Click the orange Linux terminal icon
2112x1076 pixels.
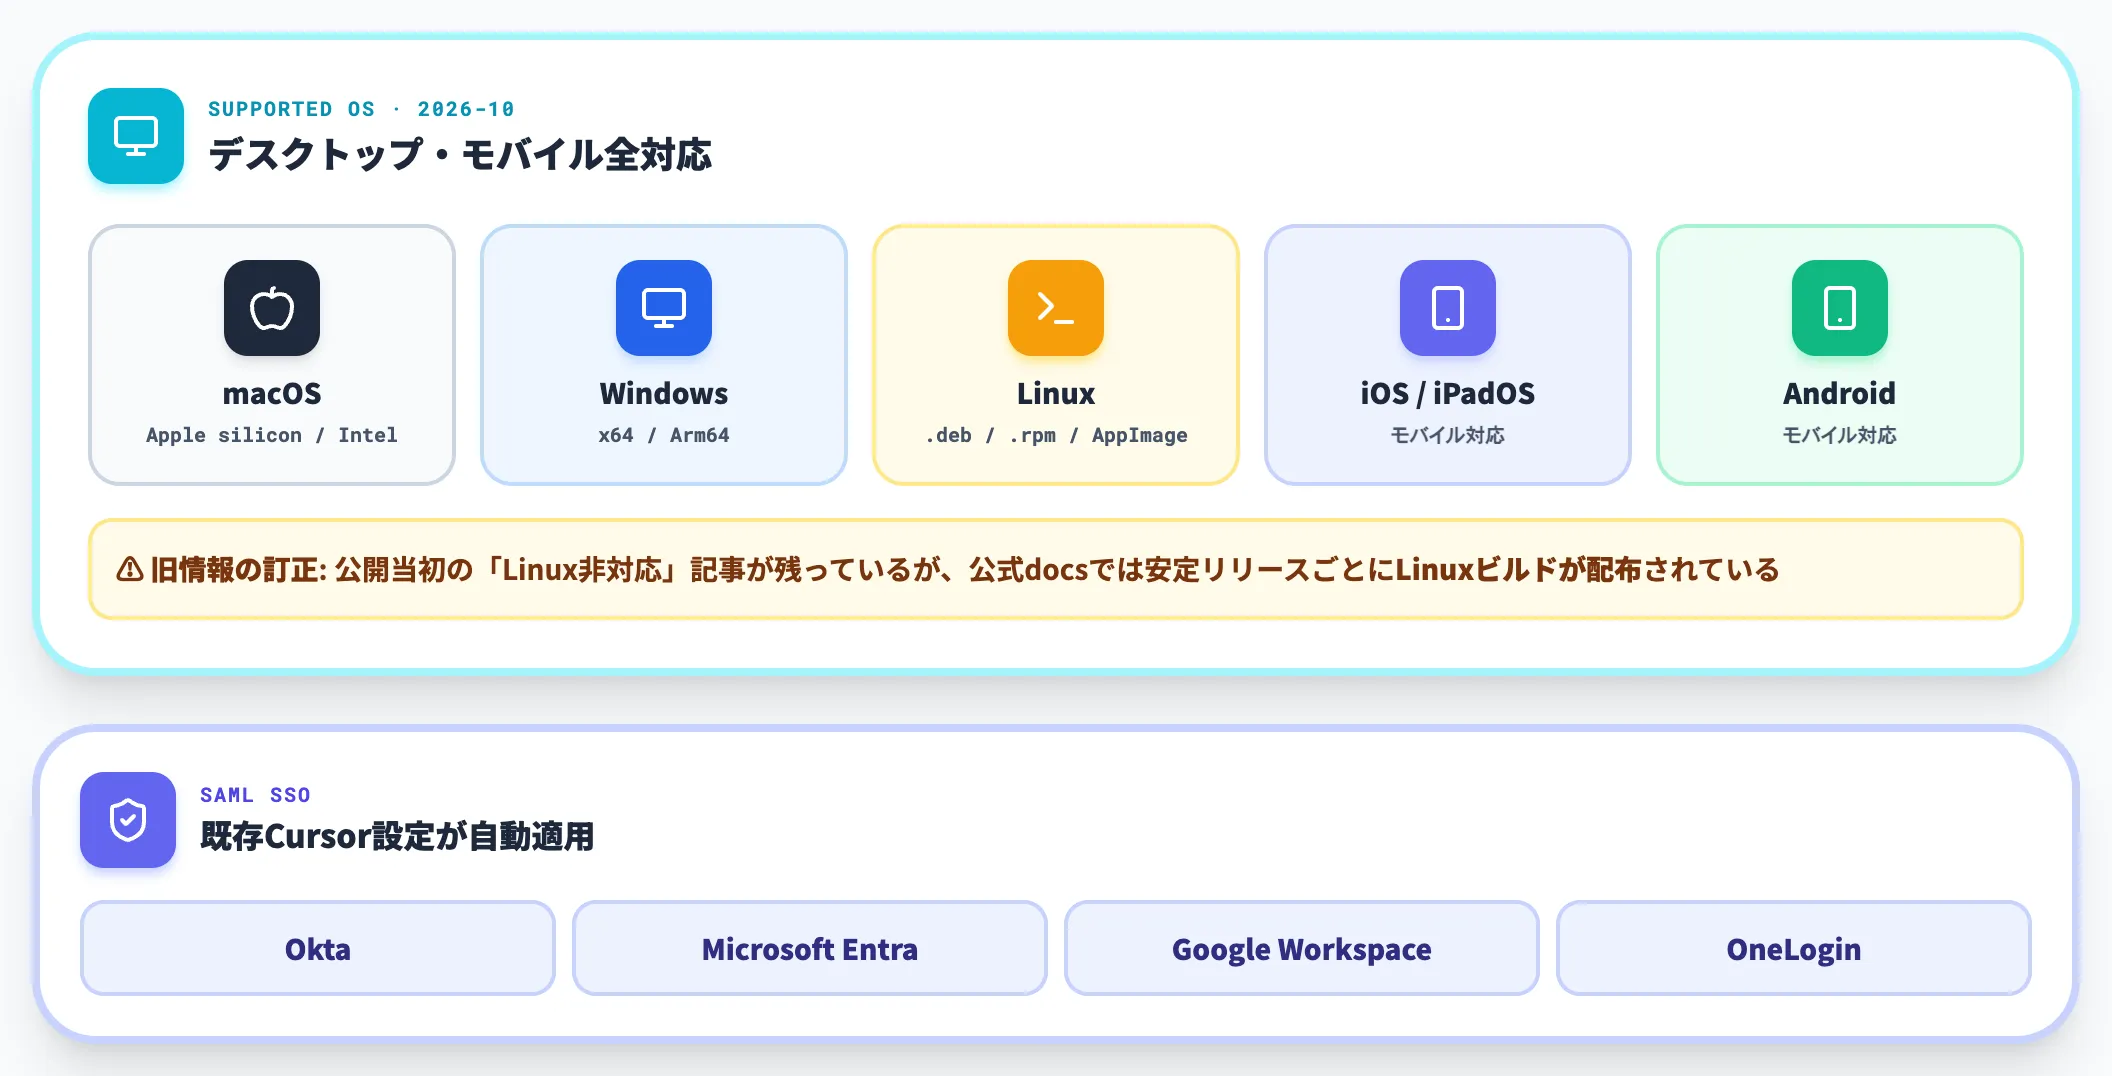pyautogui.click(x=1056, y=308)
